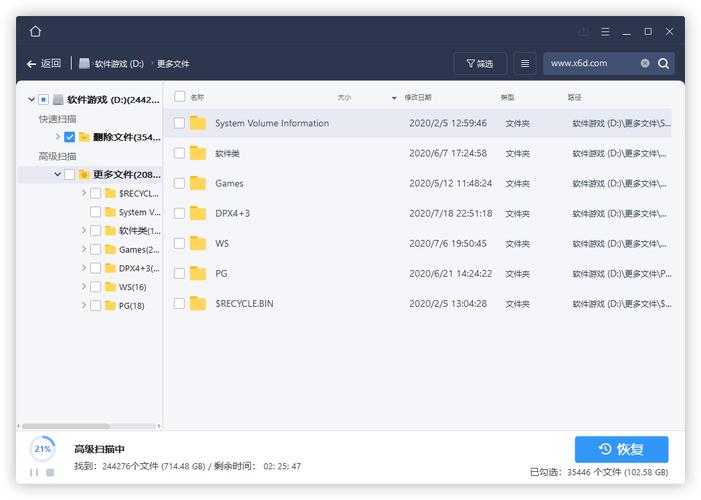Image resolution: width=701 pixels, height=500 pixels.
Task: Expand the 软件类 tree node
Action: click(x=84, y=230)
